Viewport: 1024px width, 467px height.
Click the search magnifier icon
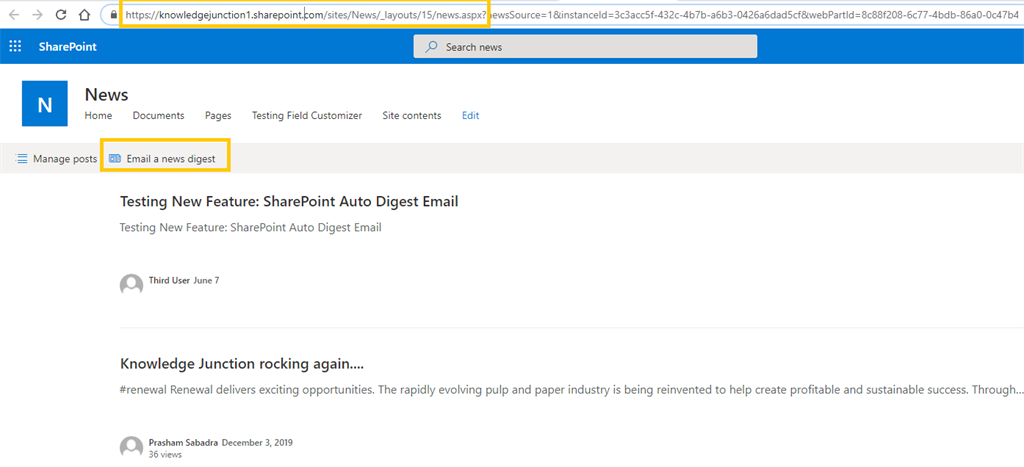(x=432, y=47)
